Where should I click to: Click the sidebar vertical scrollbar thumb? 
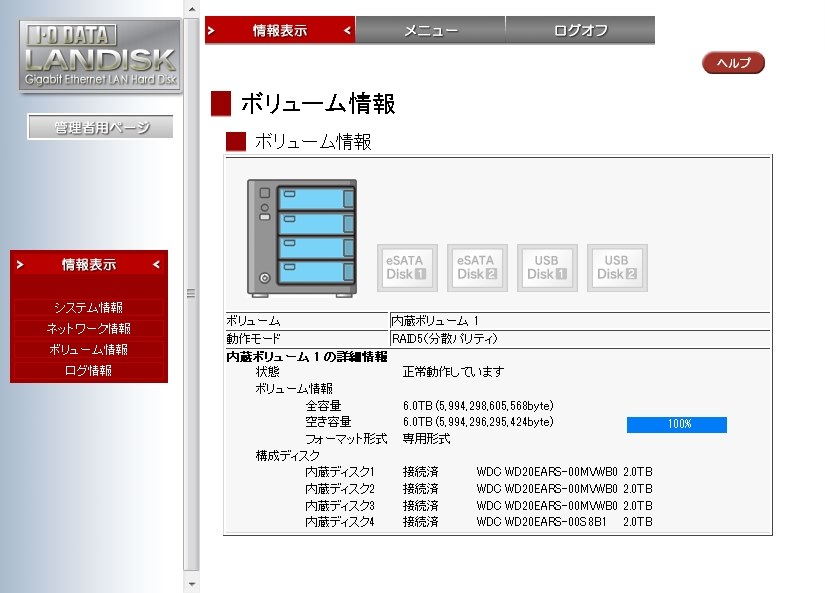[192, 294]
